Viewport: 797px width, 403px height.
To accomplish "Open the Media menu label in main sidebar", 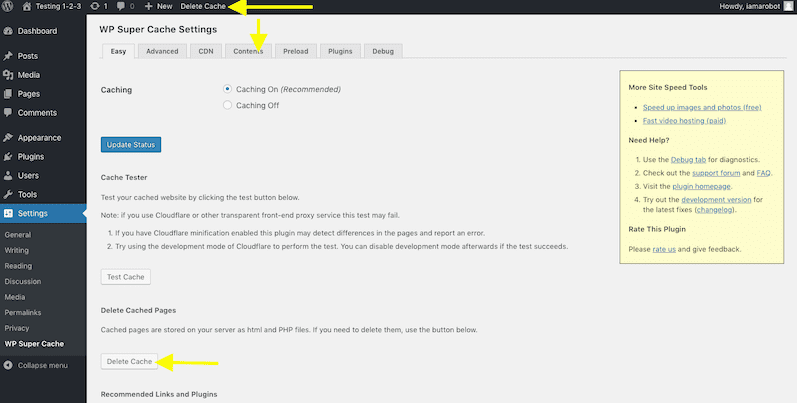I will click(28, 75).
